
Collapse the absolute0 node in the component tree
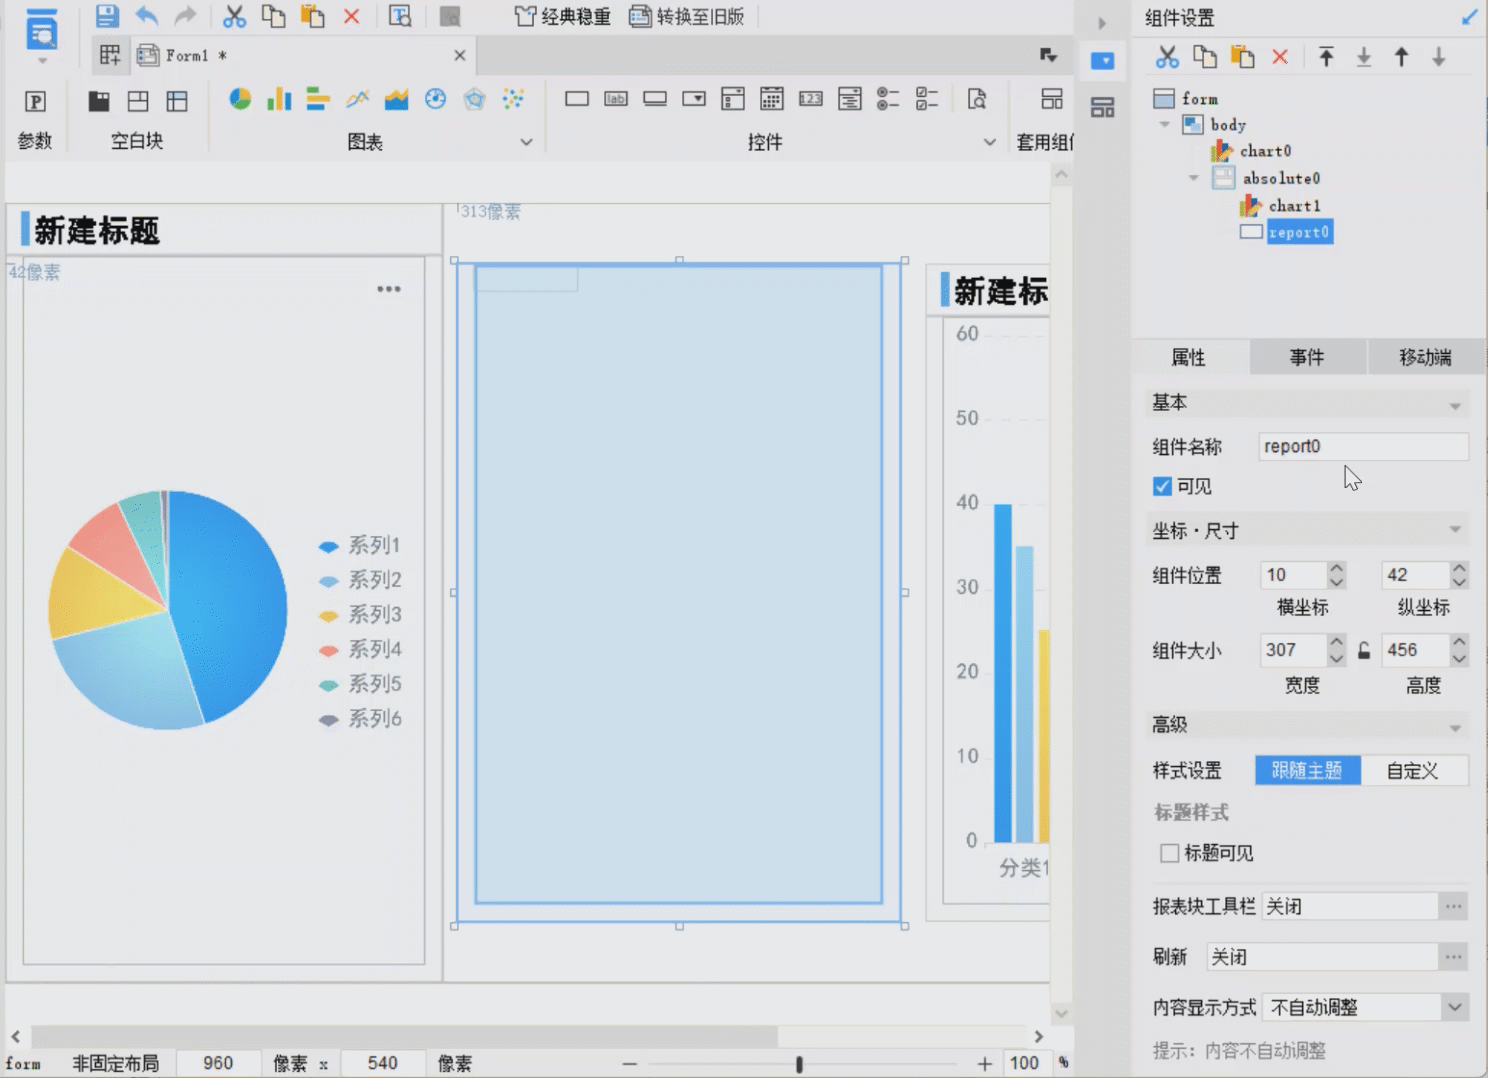(1193, 178)
